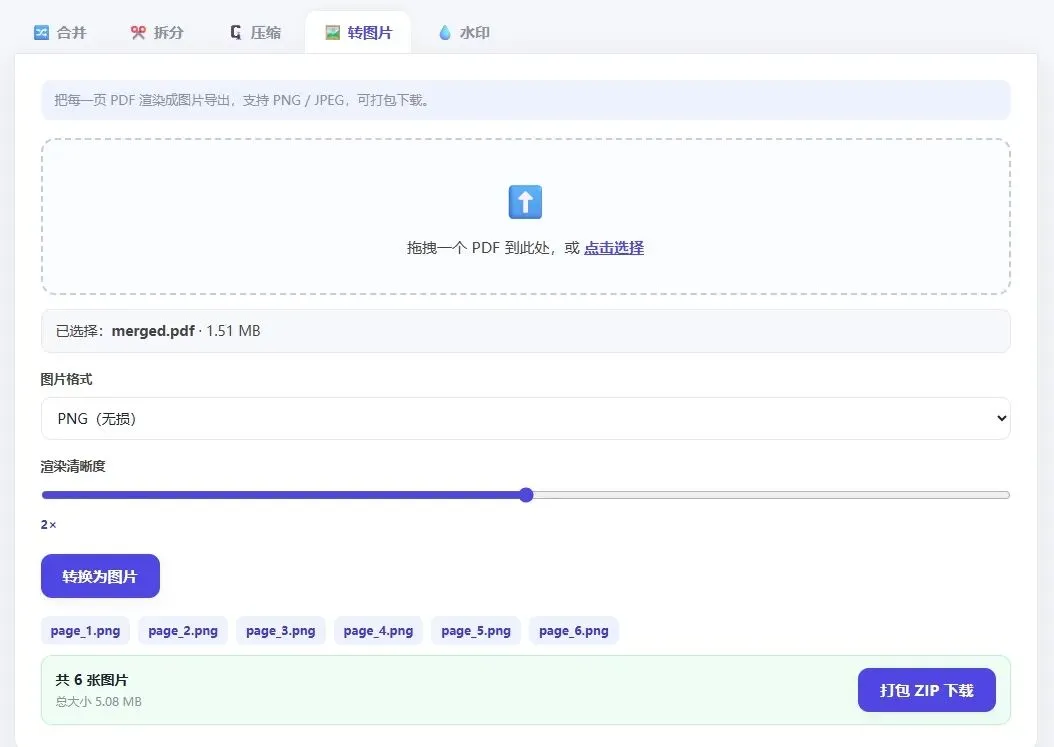Image resolution: width=1054 pixels, height=747 pixels.
Task: Select the page_5.png chip
Action: point(476,631)
